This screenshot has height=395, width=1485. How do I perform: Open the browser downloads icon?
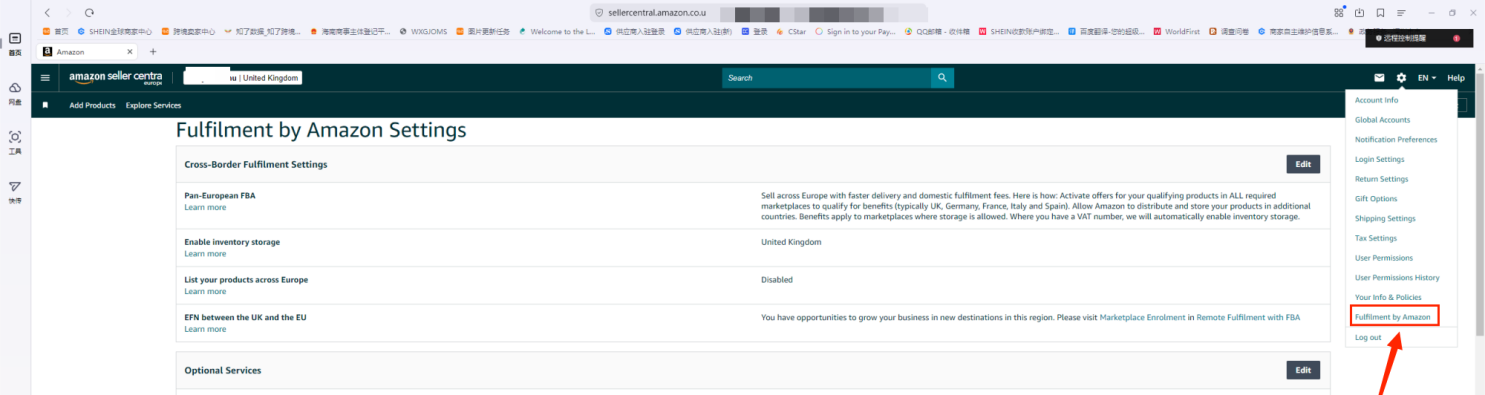click(x=1360, y=12)
